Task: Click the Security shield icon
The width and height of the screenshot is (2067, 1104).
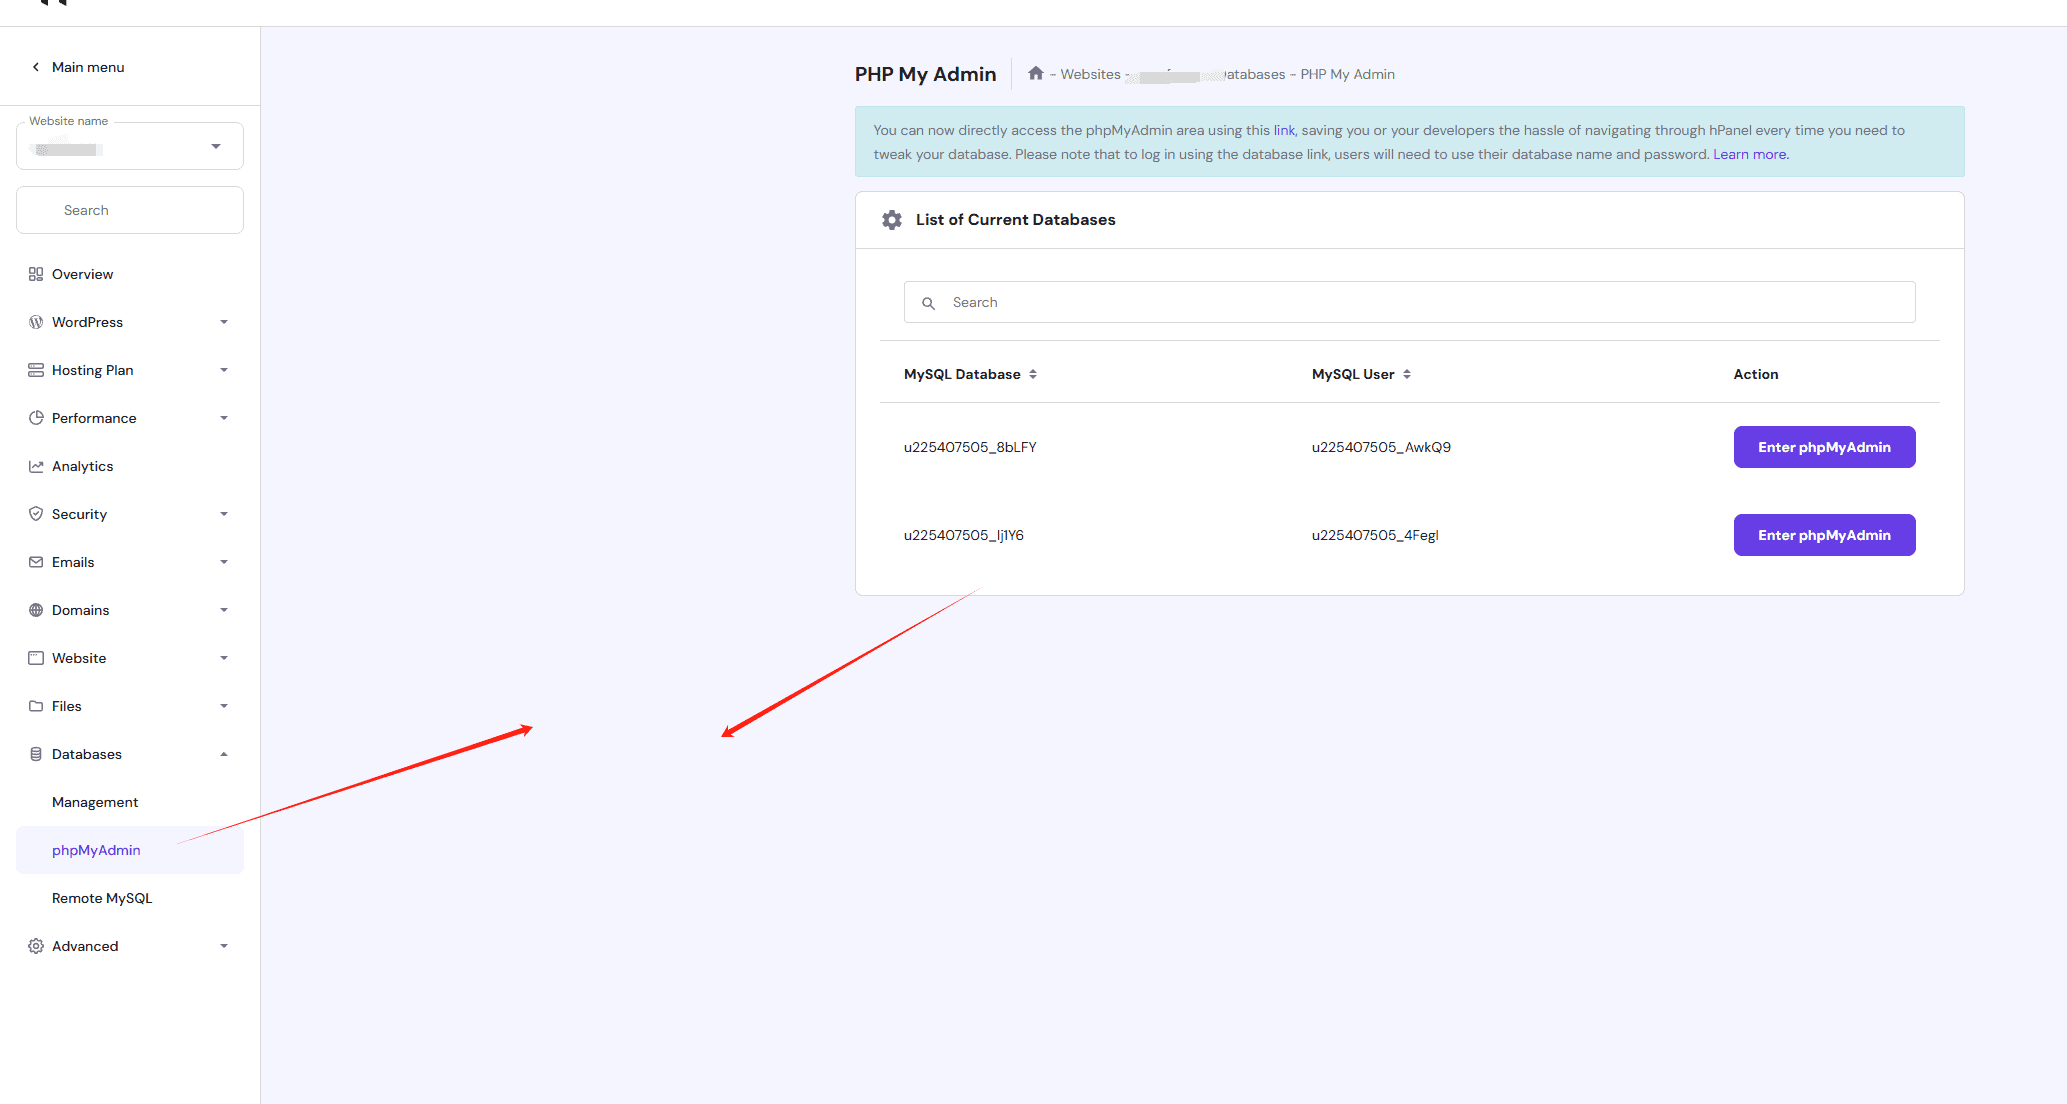Action: [36, 514]
